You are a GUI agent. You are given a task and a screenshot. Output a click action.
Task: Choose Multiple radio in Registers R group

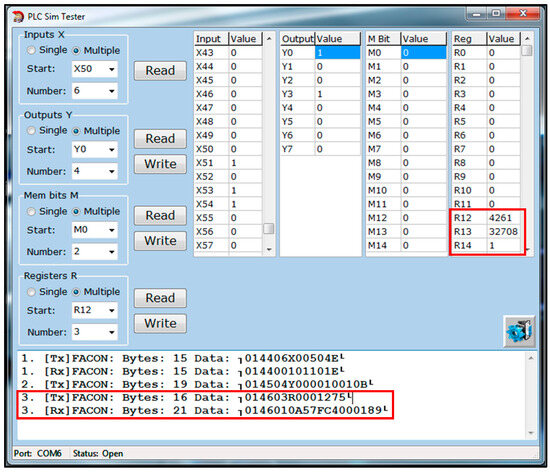pos(76,292)
